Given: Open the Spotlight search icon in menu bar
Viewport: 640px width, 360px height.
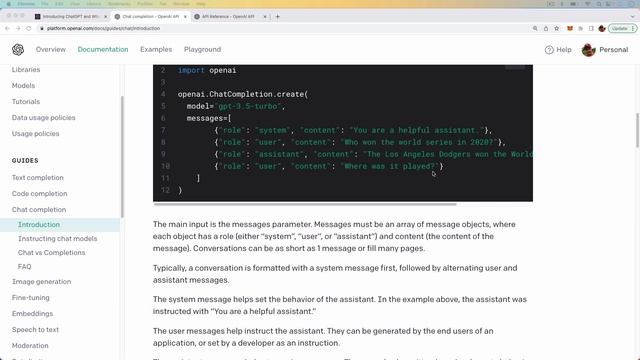Looking at the screenshot, I should tap(598, 4).
